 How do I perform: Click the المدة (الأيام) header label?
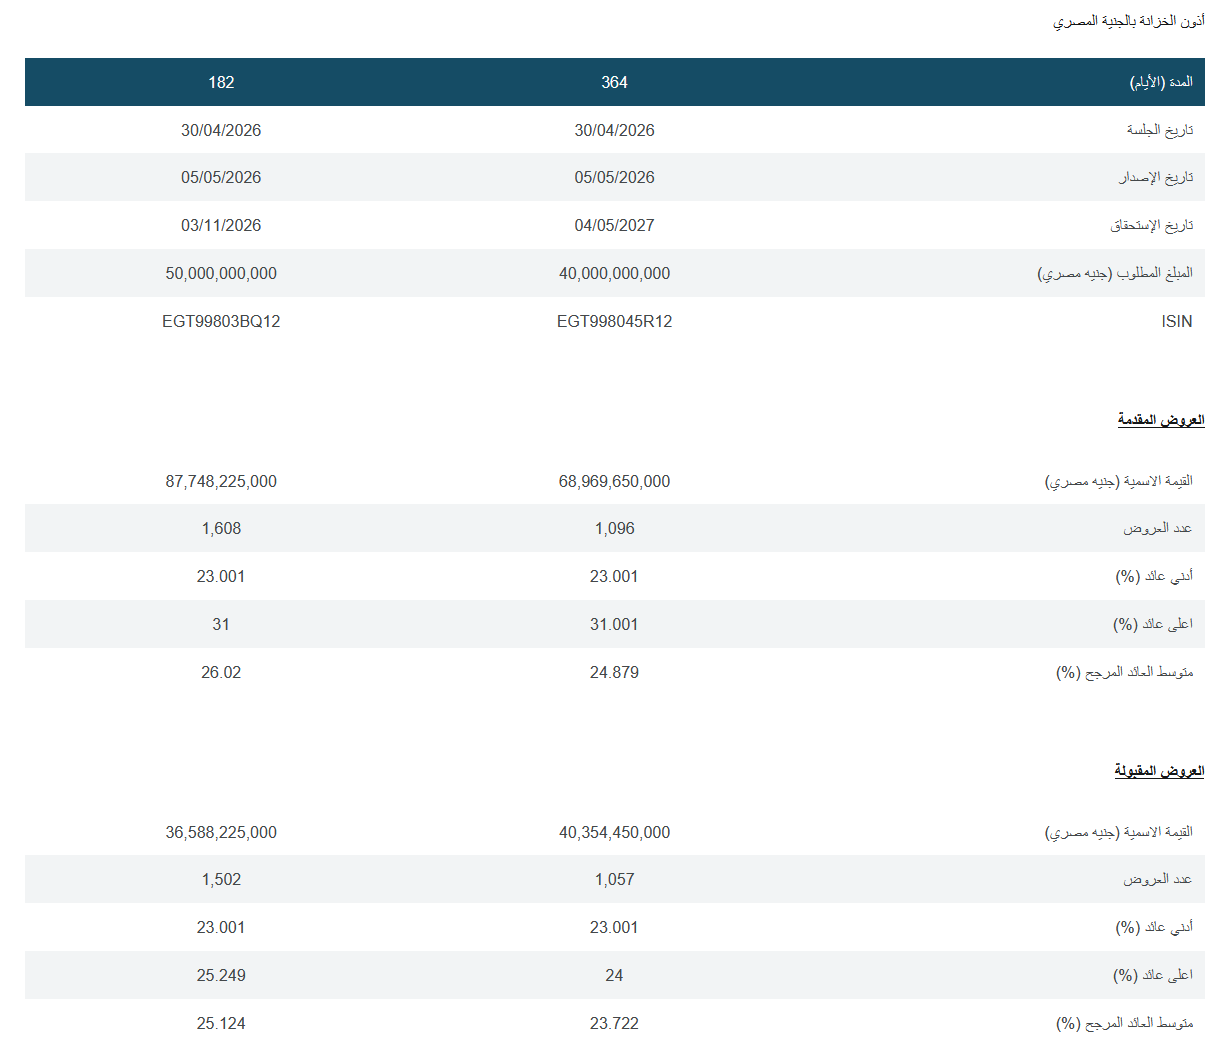1161,82
